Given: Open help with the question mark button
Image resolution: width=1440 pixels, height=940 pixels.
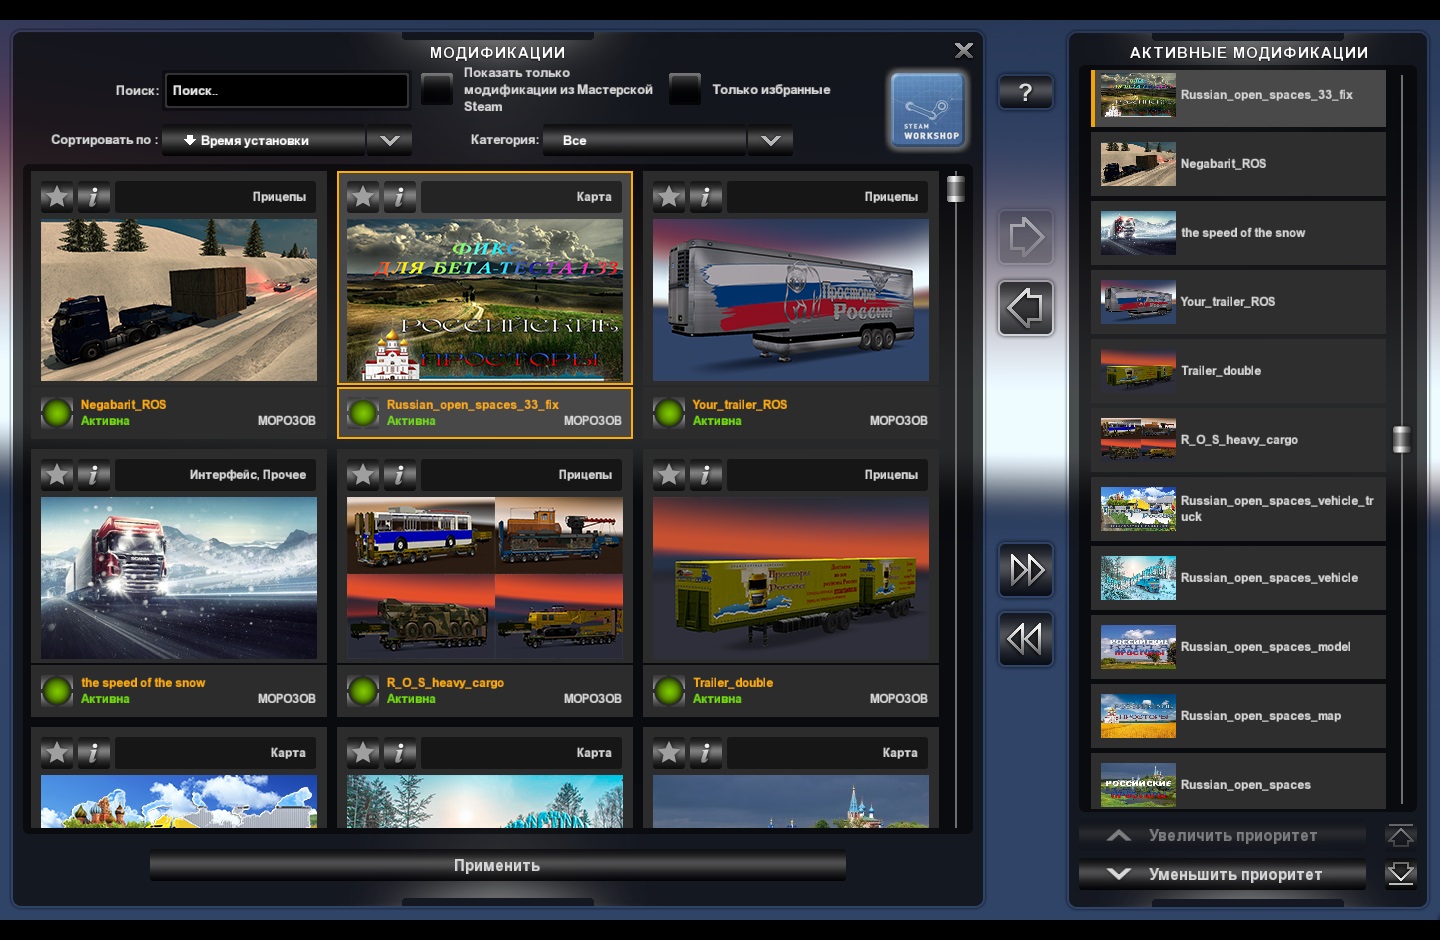Looking at the screenshot, I should [1026, 92].
